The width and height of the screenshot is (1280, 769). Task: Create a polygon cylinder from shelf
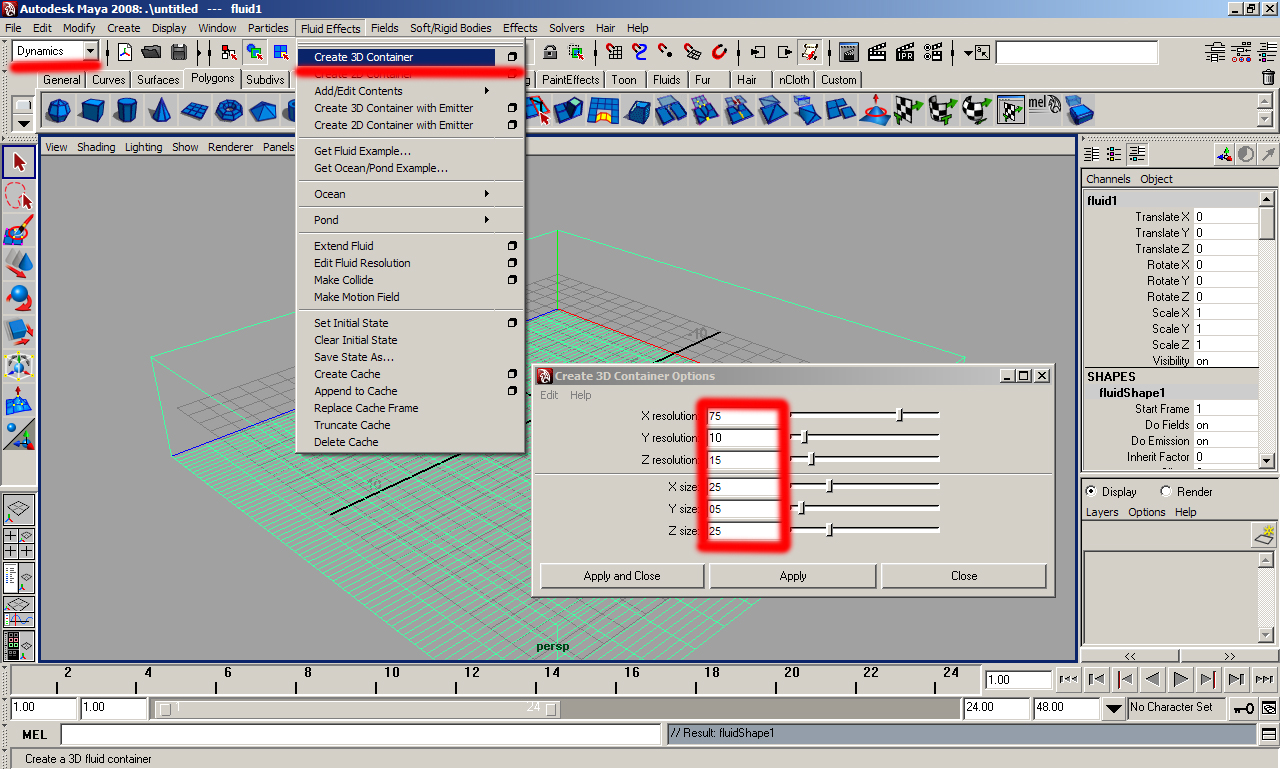click(x=127, y=110)
